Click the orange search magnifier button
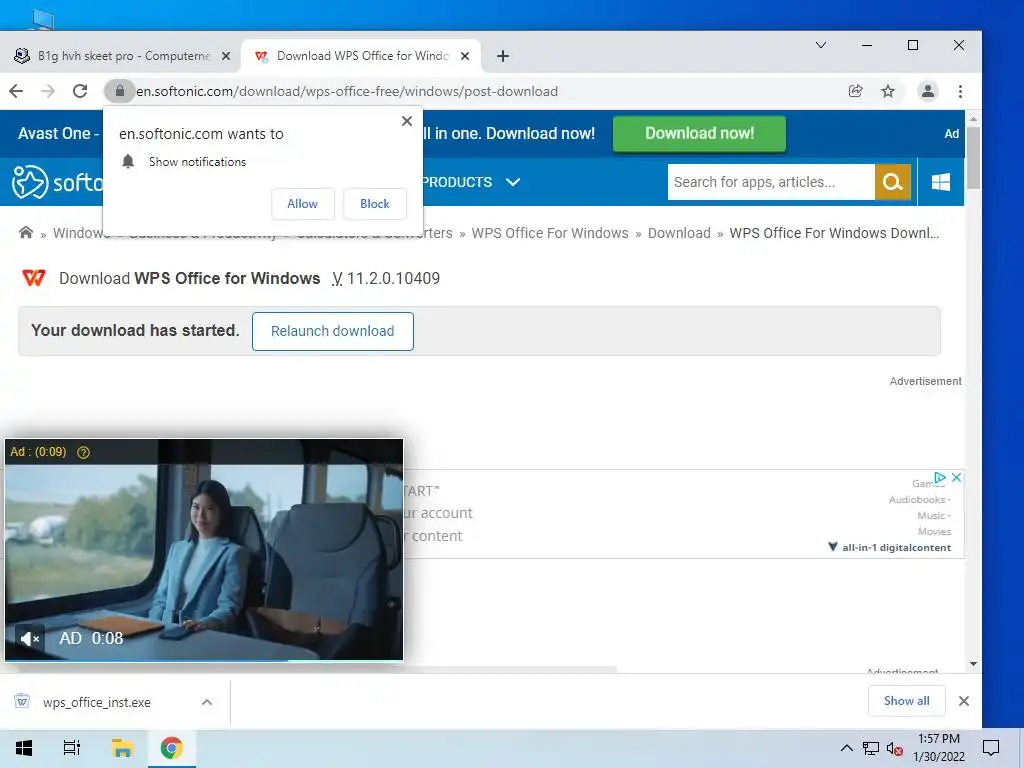1024x768 pixels. (x=893, y=182)
